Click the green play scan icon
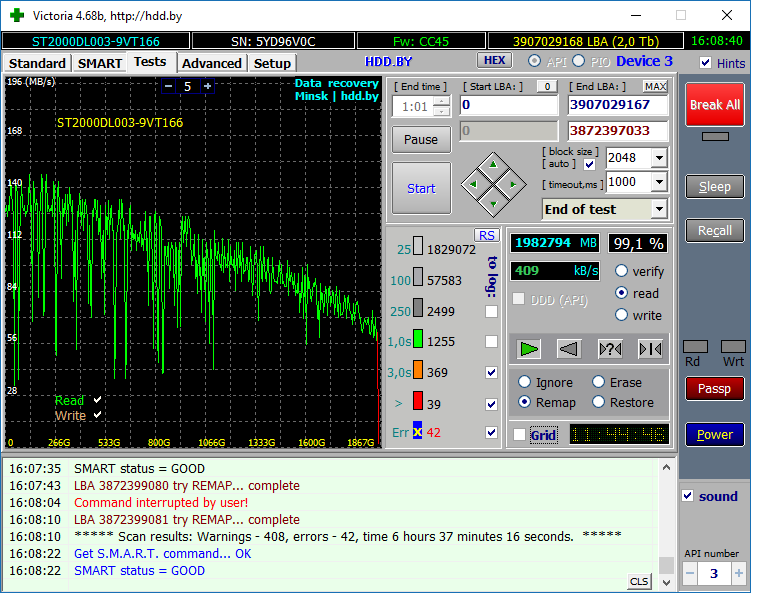The image size is (768, 614). point(529,349)
